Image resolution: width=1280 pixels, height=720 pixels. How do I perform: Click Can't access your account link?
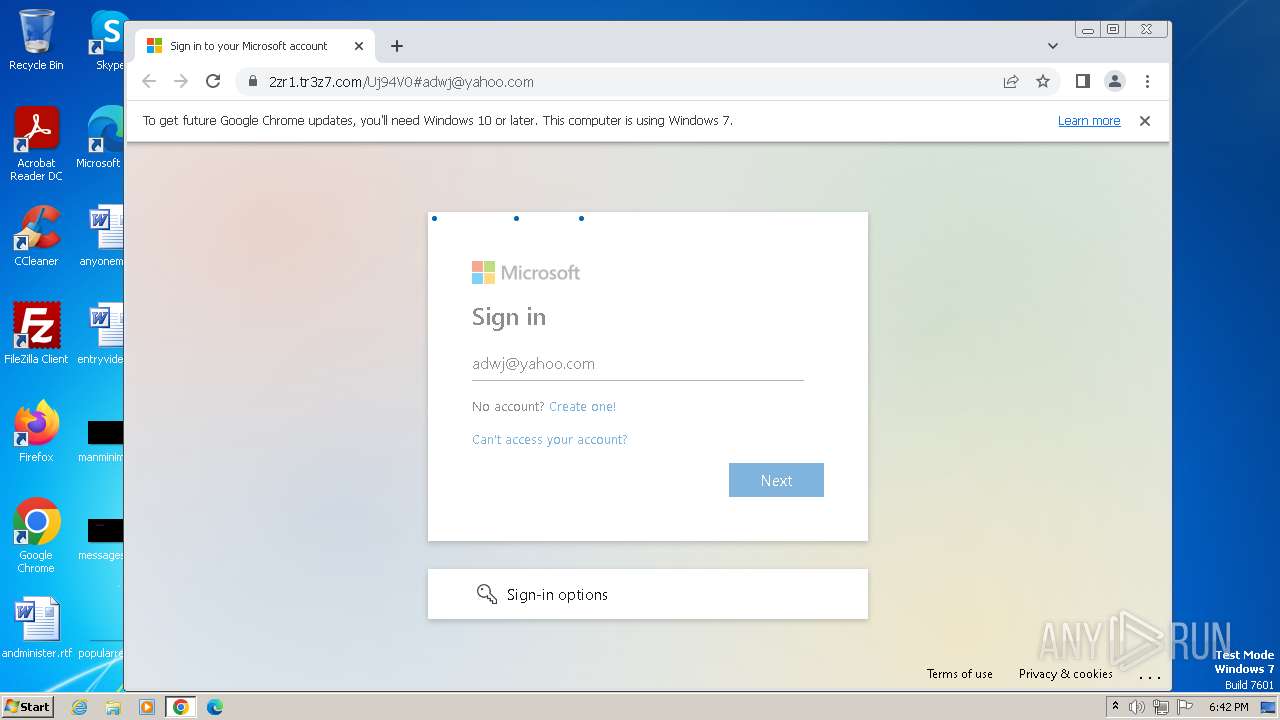550,440
